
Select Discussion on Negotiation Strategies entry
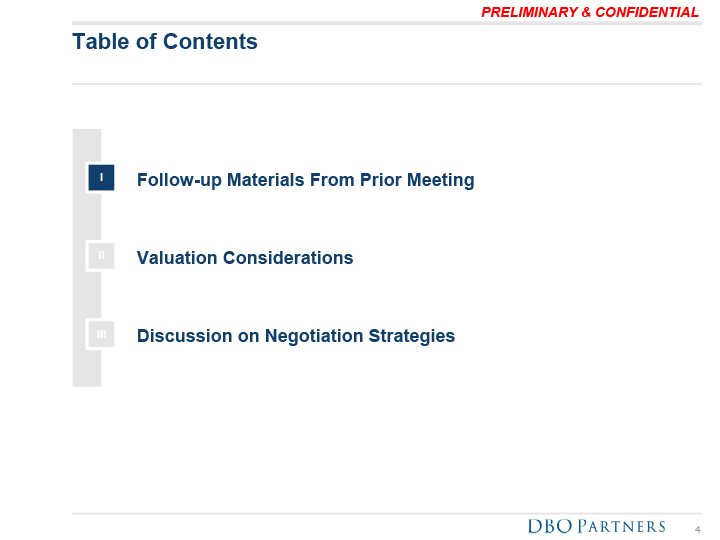click(296, 336)
